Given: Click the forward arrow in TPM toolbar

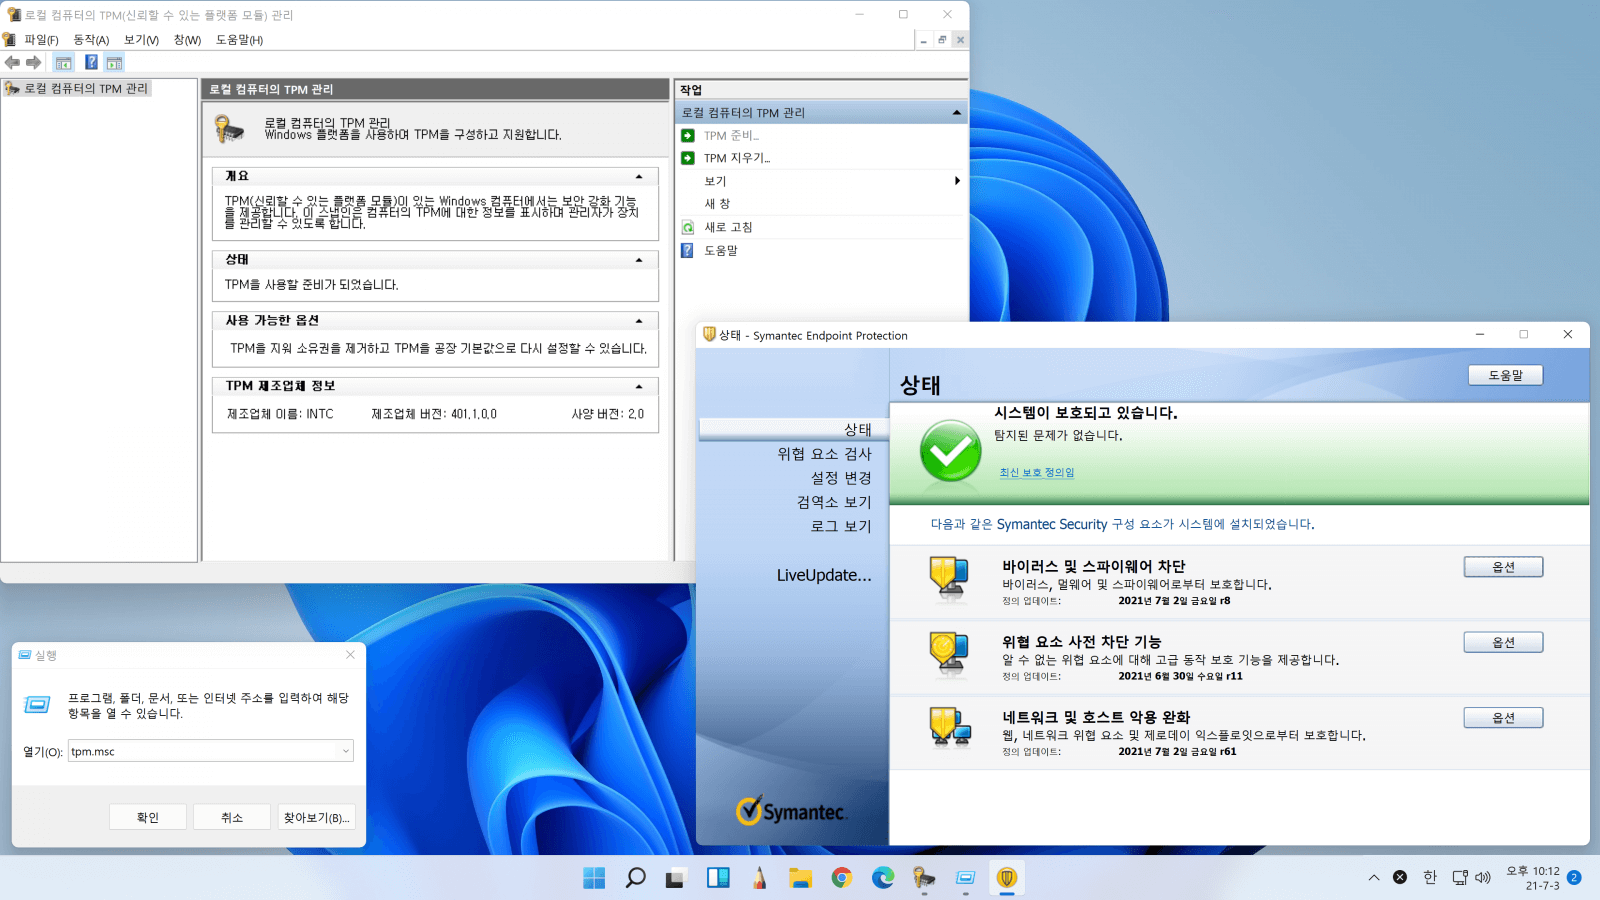Looking at the screenshot, I should click(34, 62).
